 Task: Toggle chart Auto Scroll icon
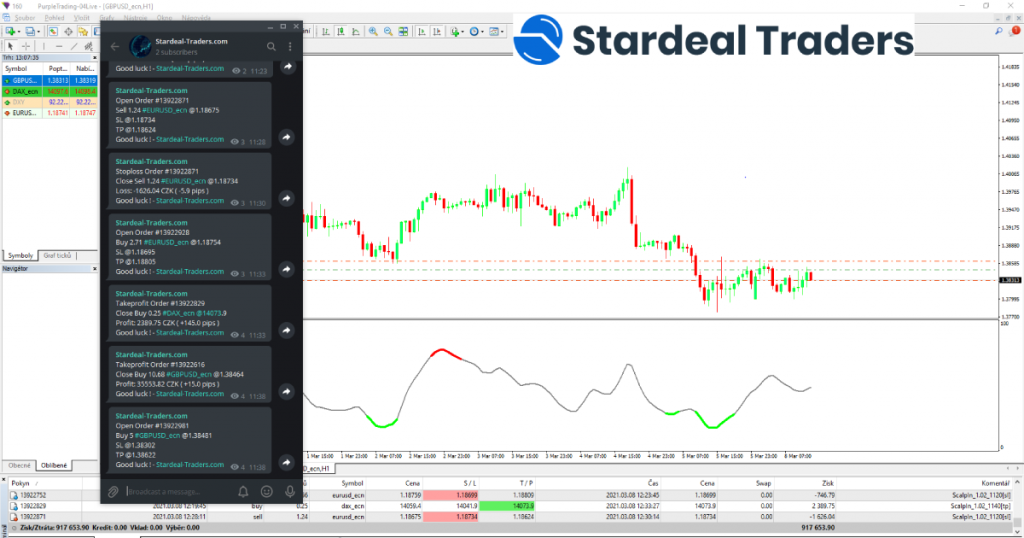[422, 31]
